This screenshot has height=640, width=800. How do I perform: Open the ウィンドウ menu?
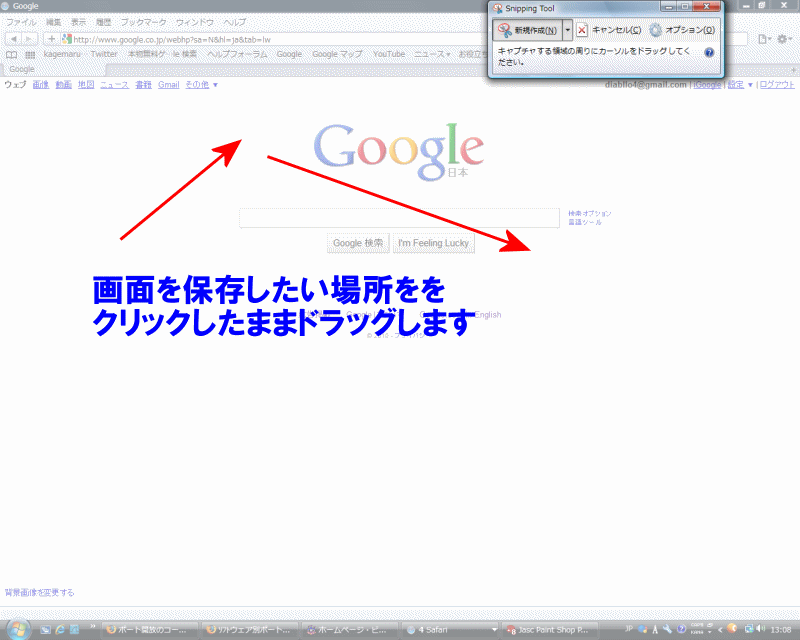pos(194,22)
